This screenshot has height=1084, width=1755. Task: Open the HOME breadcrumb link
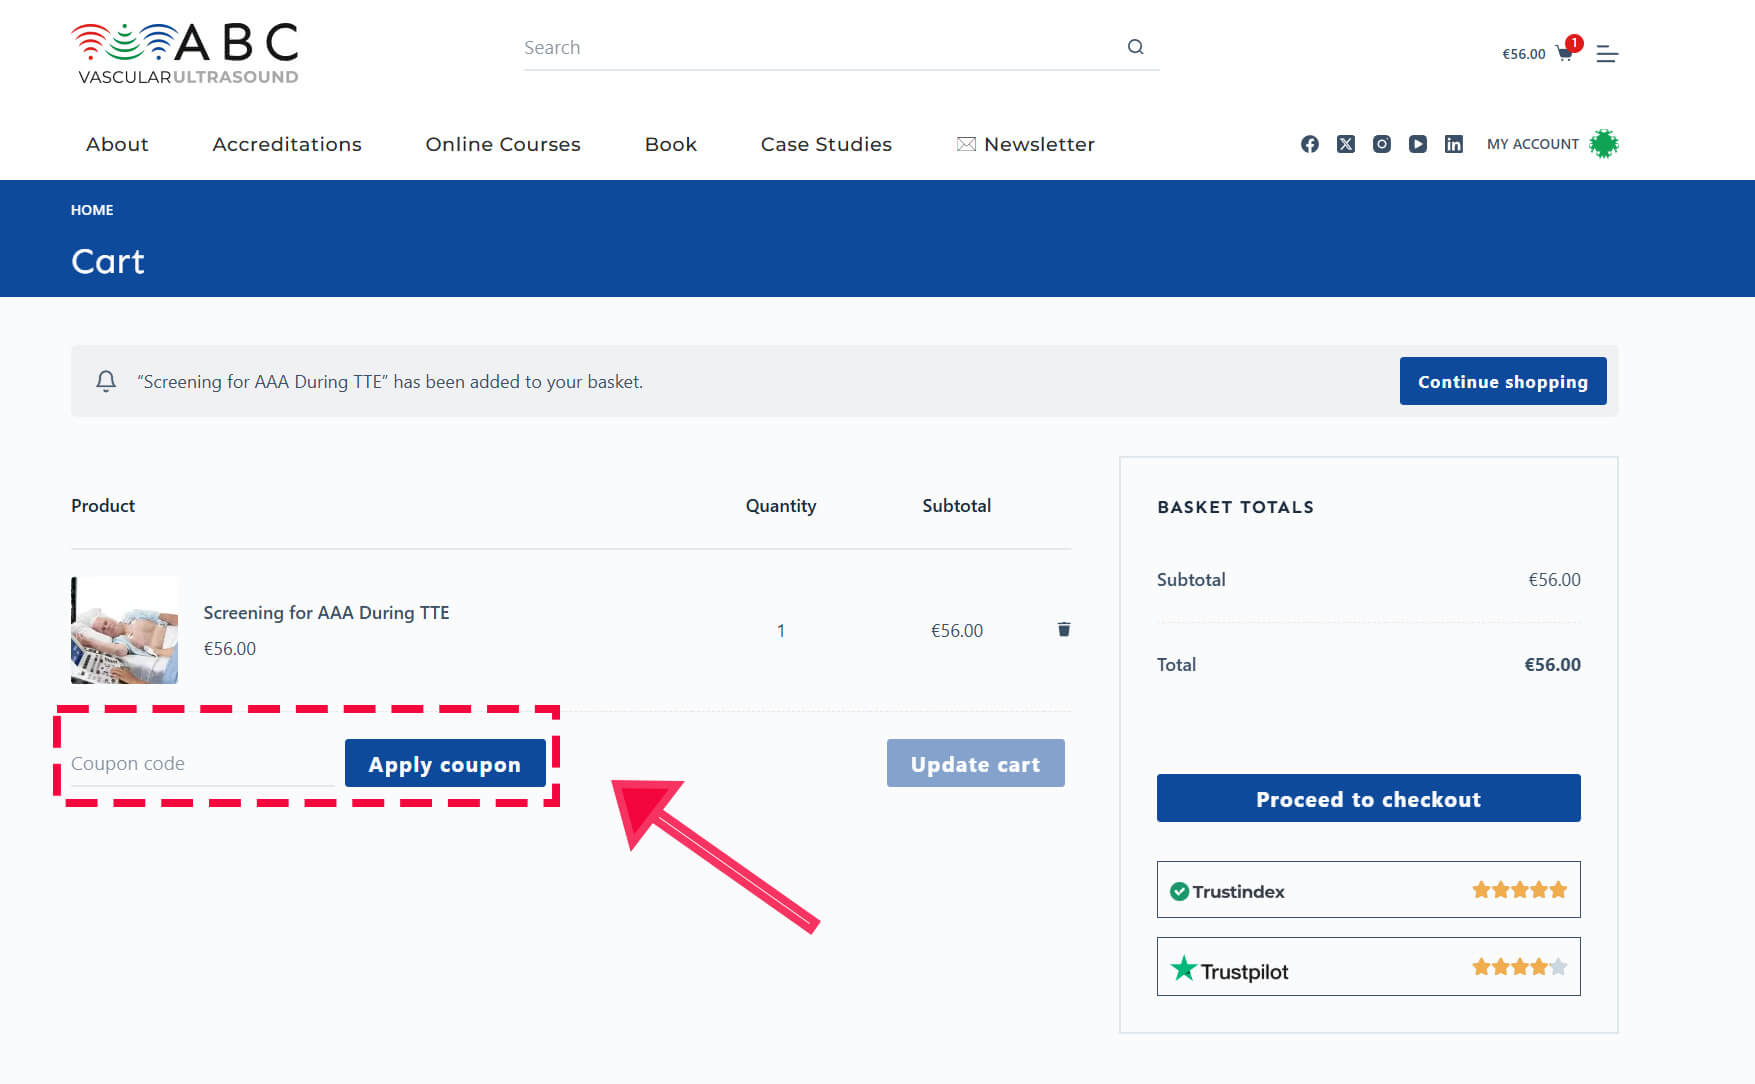92,210
